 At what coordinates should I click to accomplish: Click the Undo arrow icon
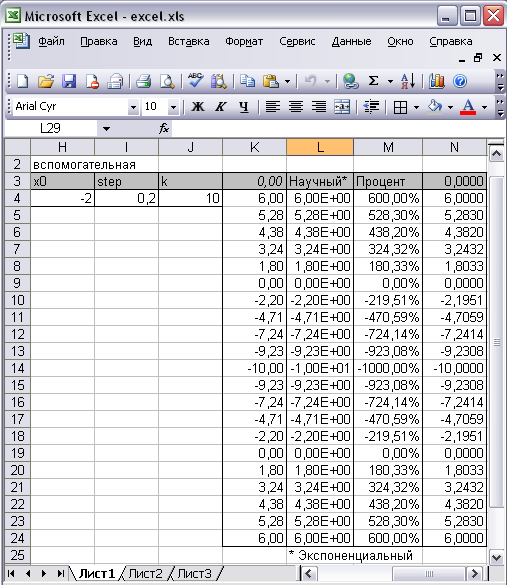click(x=311, y=81)
